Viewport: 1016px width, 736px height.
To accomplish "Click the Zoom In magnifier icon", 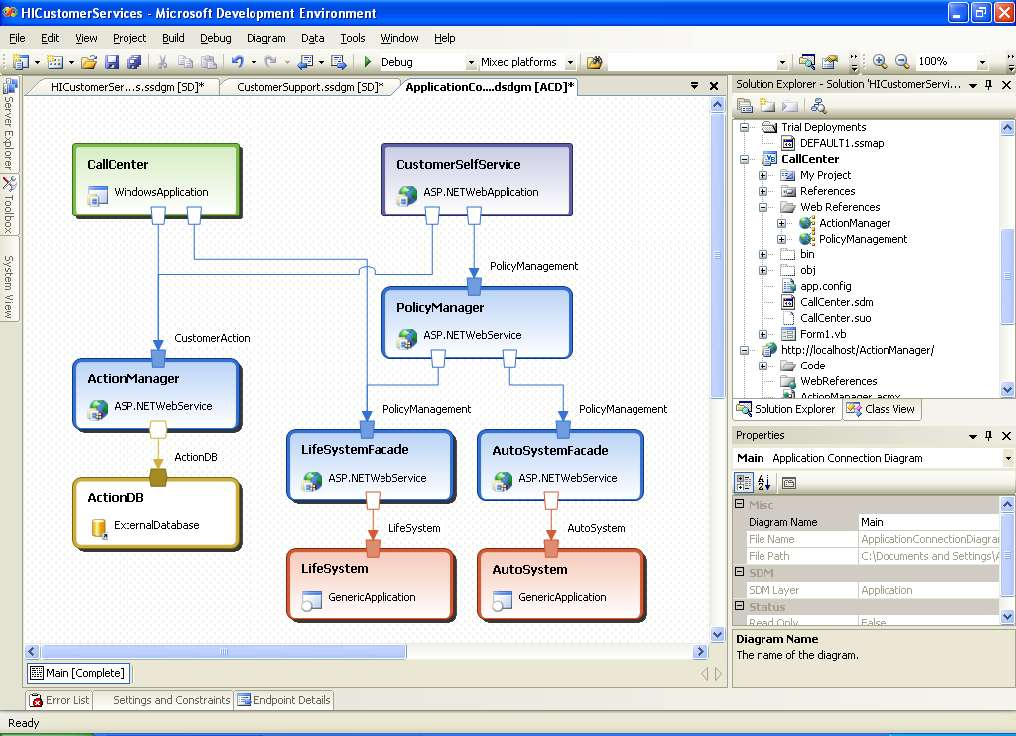I will [x=880, y=62].
